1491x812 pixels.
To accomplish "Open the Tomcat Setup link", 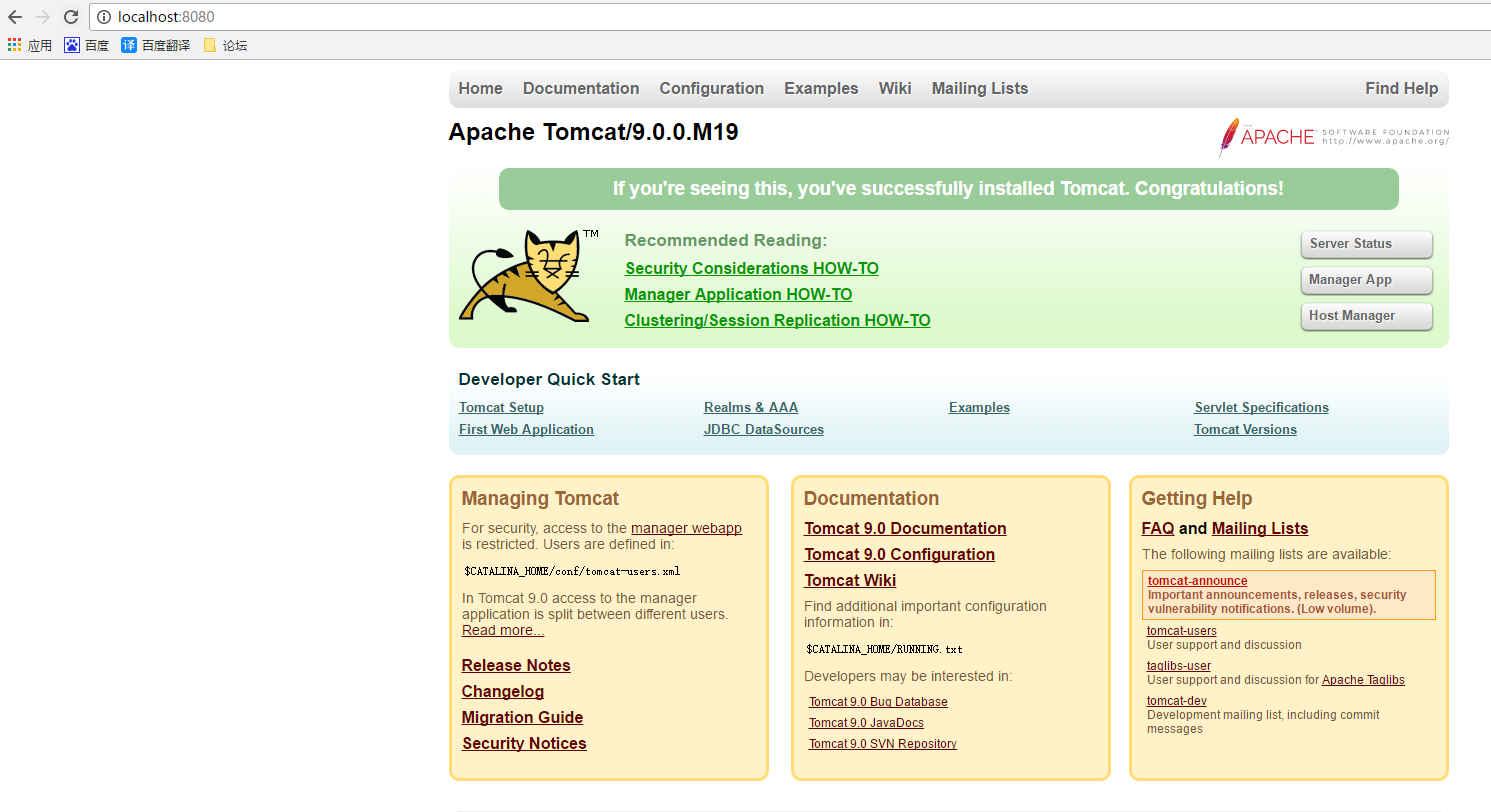I will coord(501,407).
